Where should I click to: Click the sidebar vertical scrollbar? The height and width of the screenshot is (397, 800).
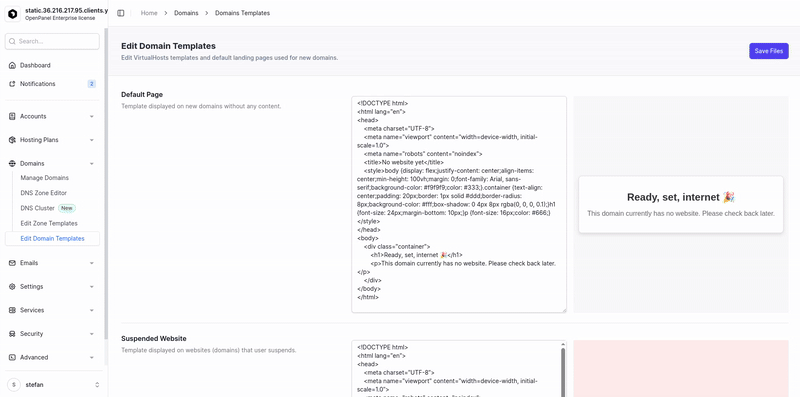click(106, 184)
